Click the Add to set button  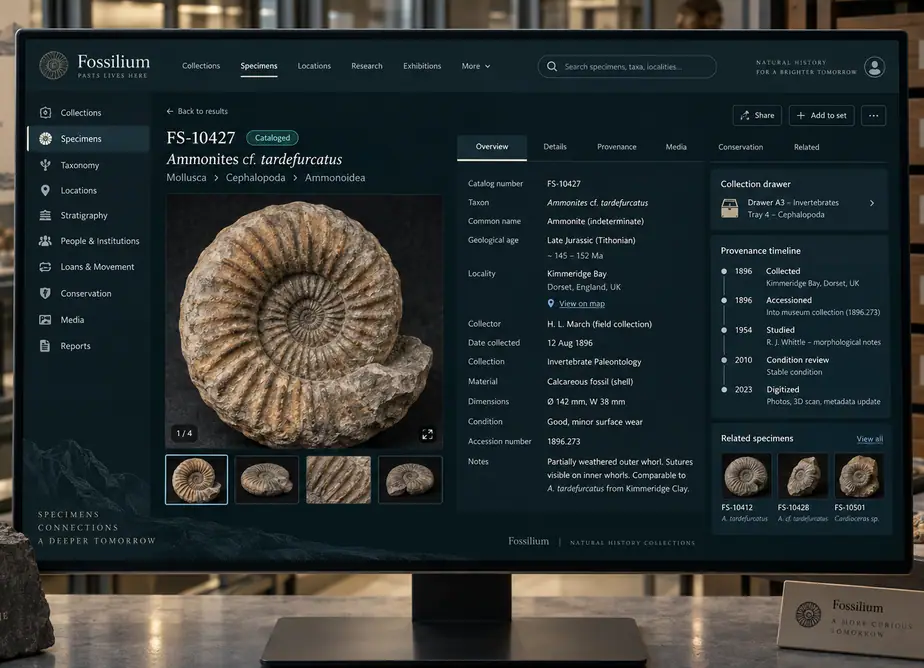[x=821, y=115]
